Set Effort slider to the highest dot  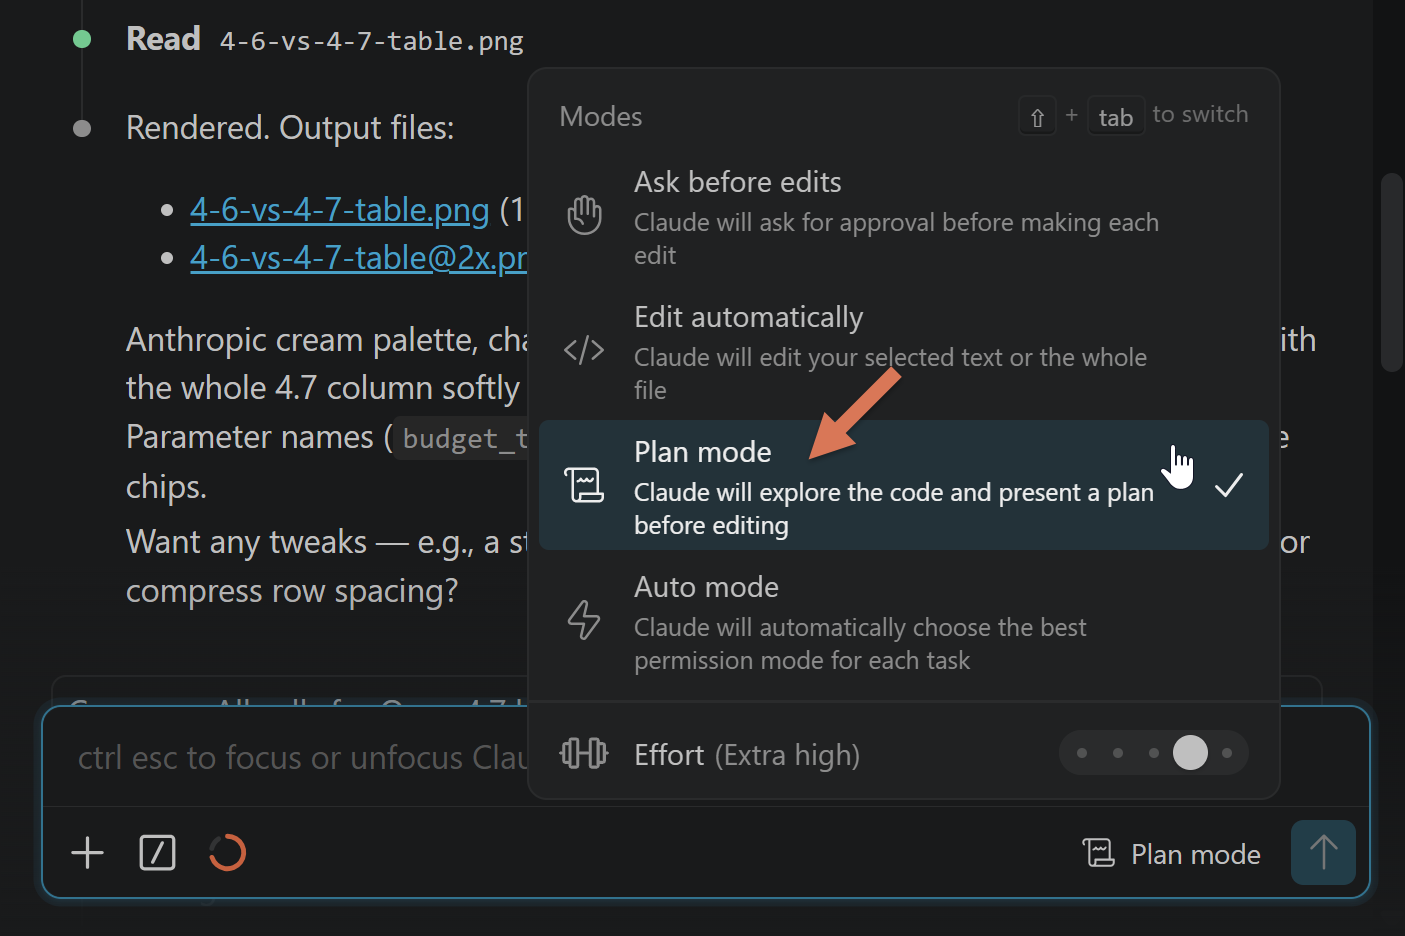click(1226, 753)
